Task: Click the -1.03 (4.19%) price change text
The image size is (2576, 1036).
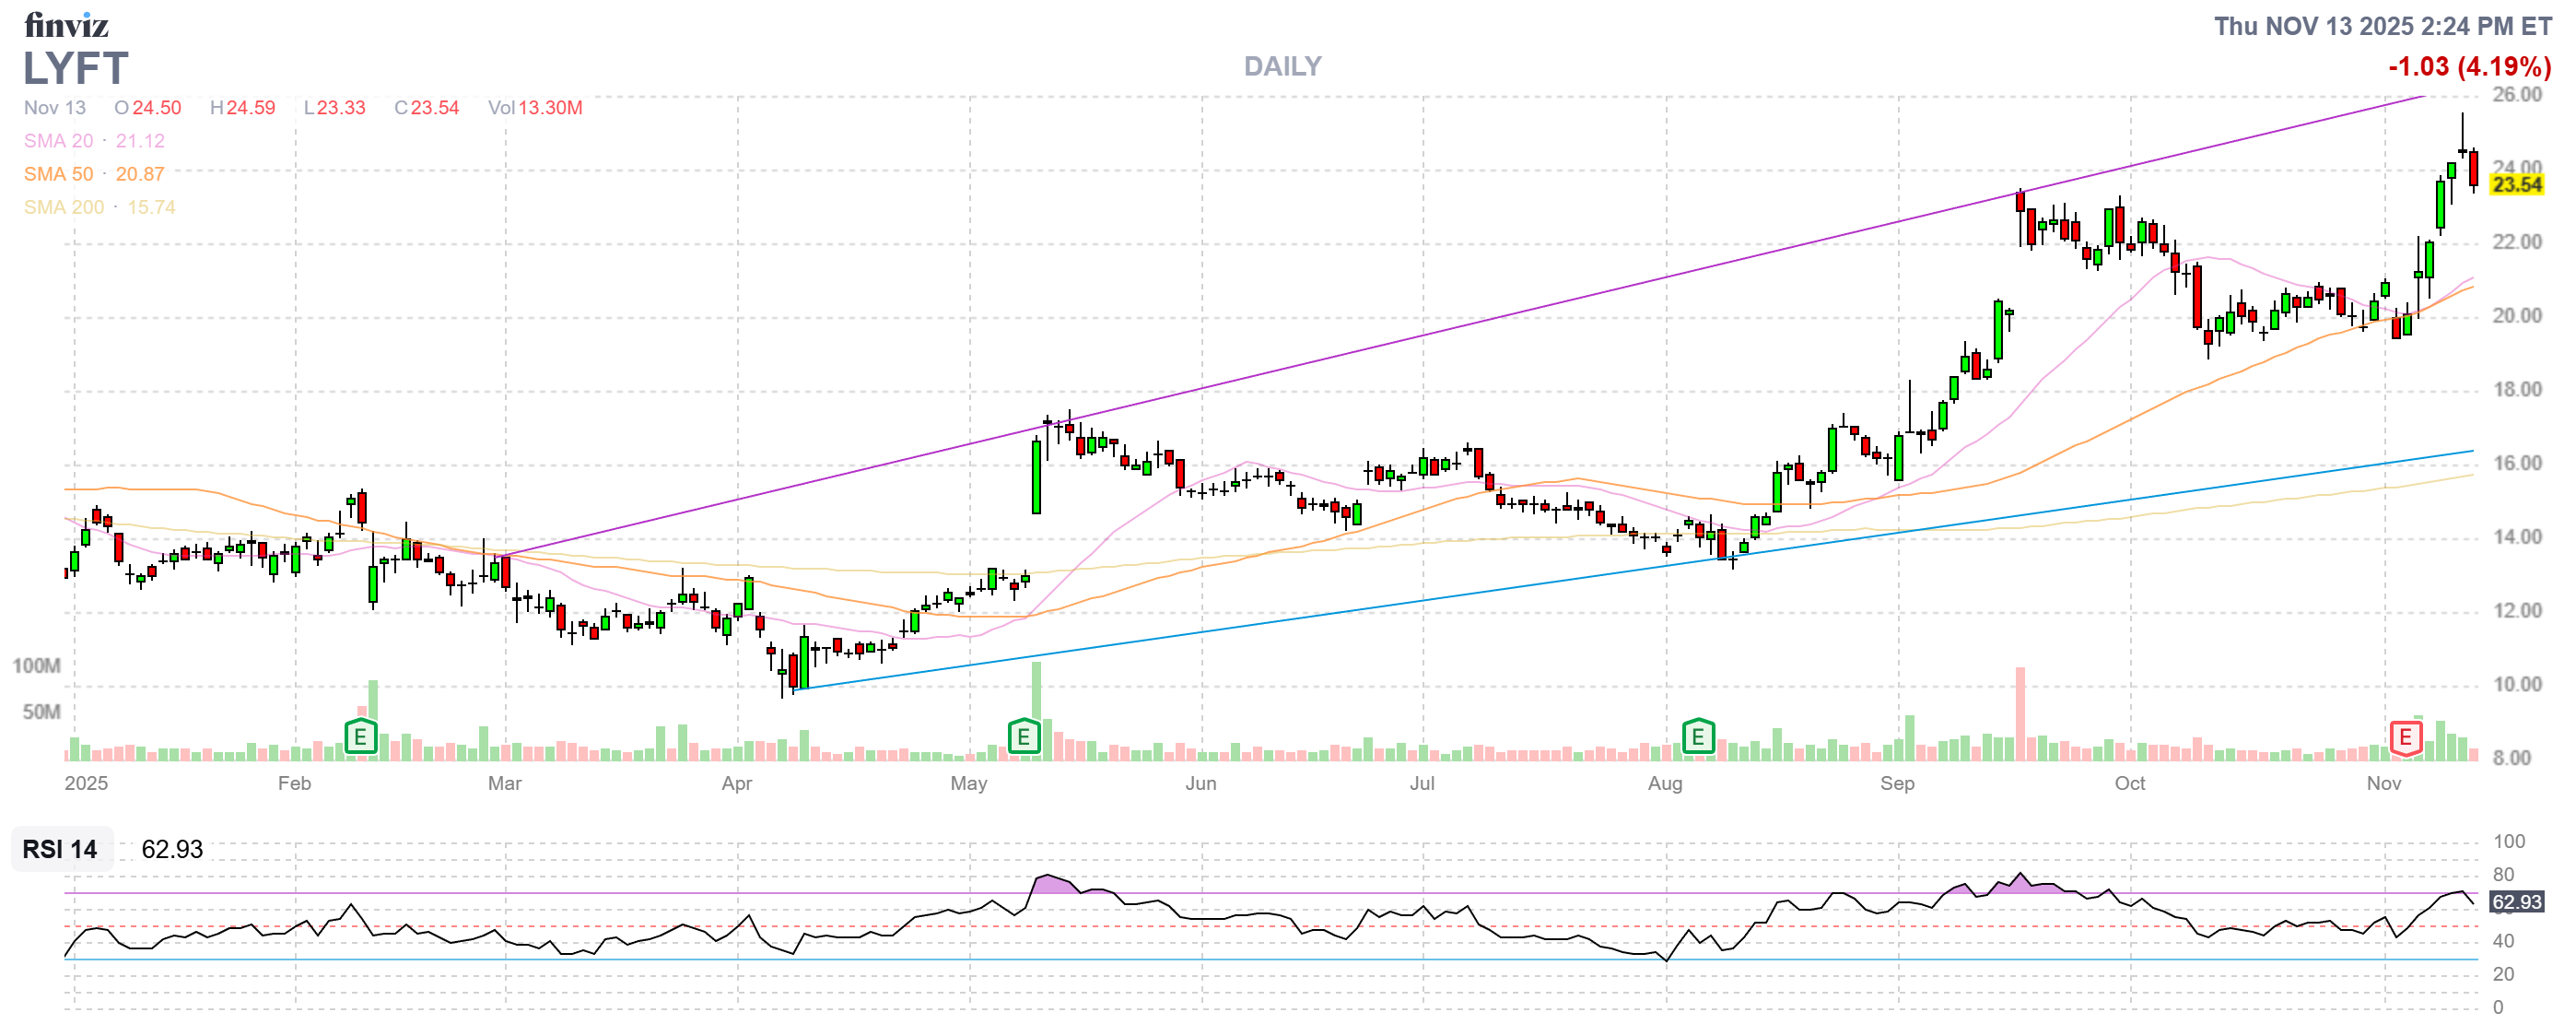Action: coord(2468,67)
